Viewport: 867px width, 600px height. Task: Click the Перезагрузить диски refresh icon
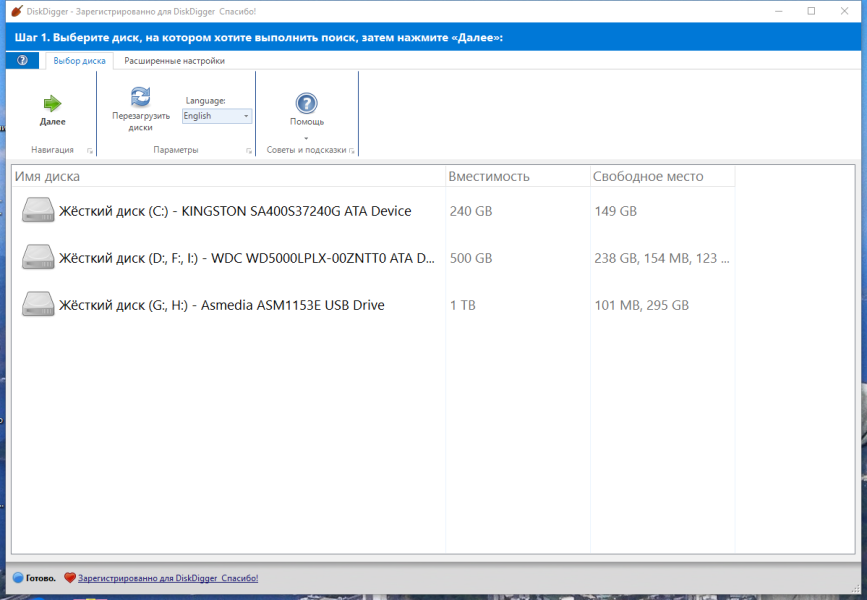point(140,97)
